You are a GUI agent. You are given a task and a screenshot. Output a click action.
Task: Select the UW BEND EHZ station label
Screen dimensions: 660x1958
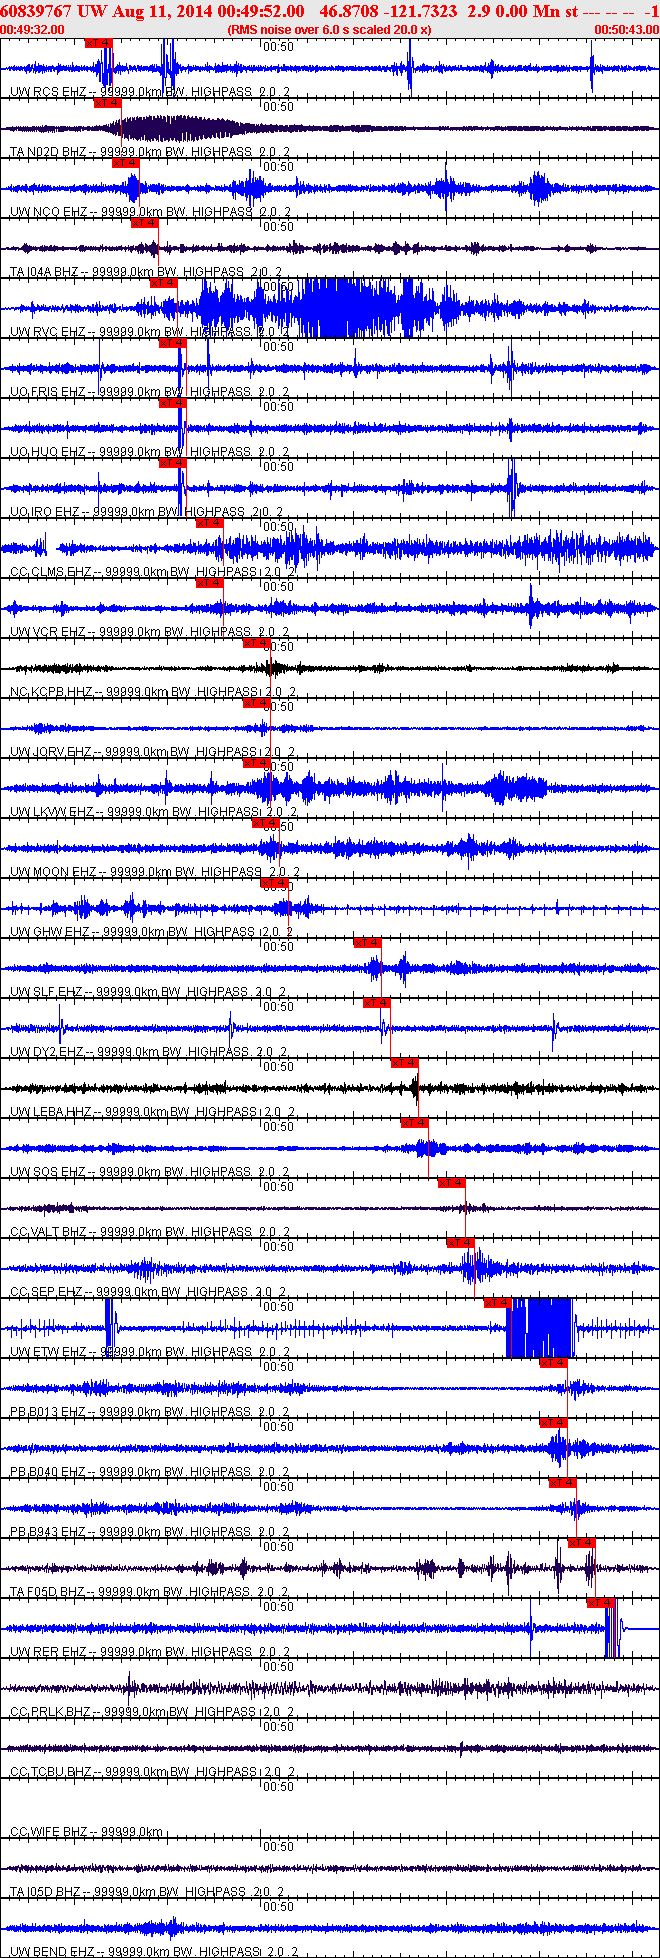pos(53,1952)
